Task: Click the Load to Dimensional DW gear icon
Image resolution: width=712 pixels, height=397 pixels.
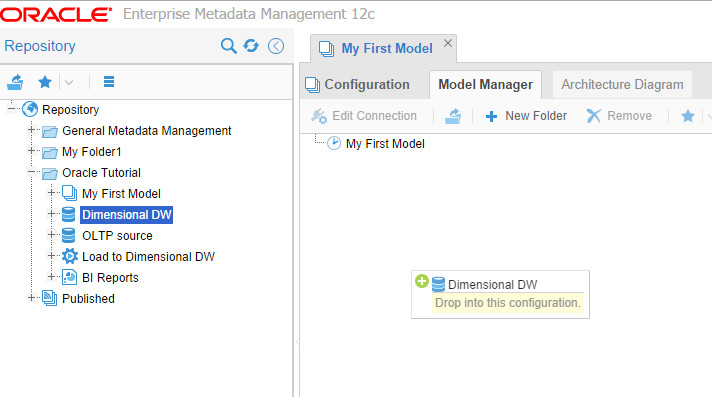Action: (x=69, y=256)
